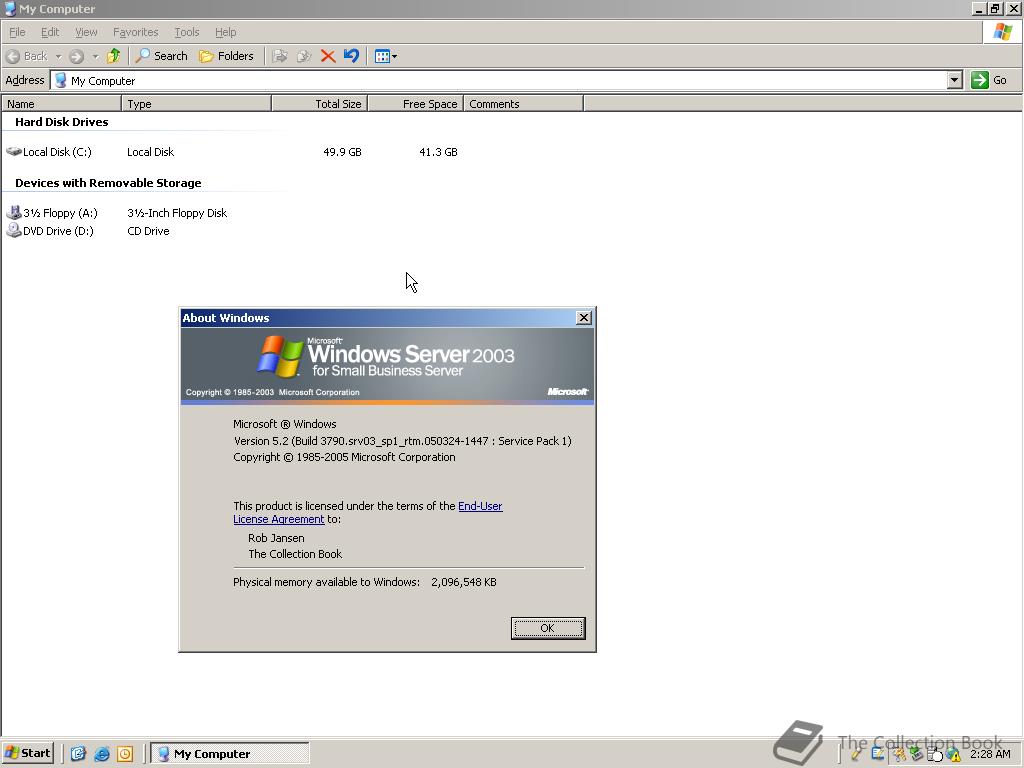Click the My Computer taskbar button
The height and width of the screenshot is (768, 1024).
point(230,754)
